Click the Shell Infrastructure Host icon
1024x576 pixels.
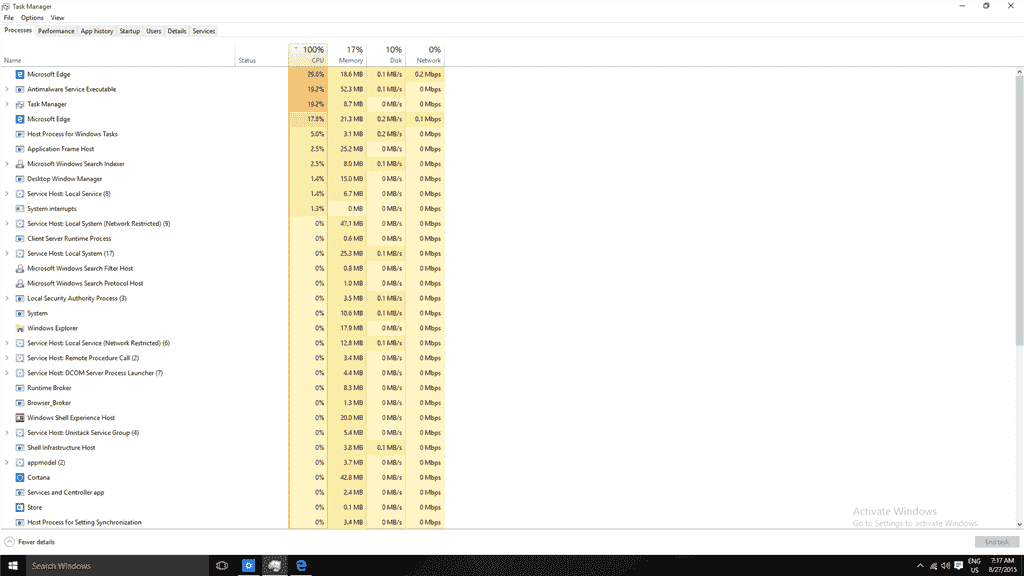[20, 447]
